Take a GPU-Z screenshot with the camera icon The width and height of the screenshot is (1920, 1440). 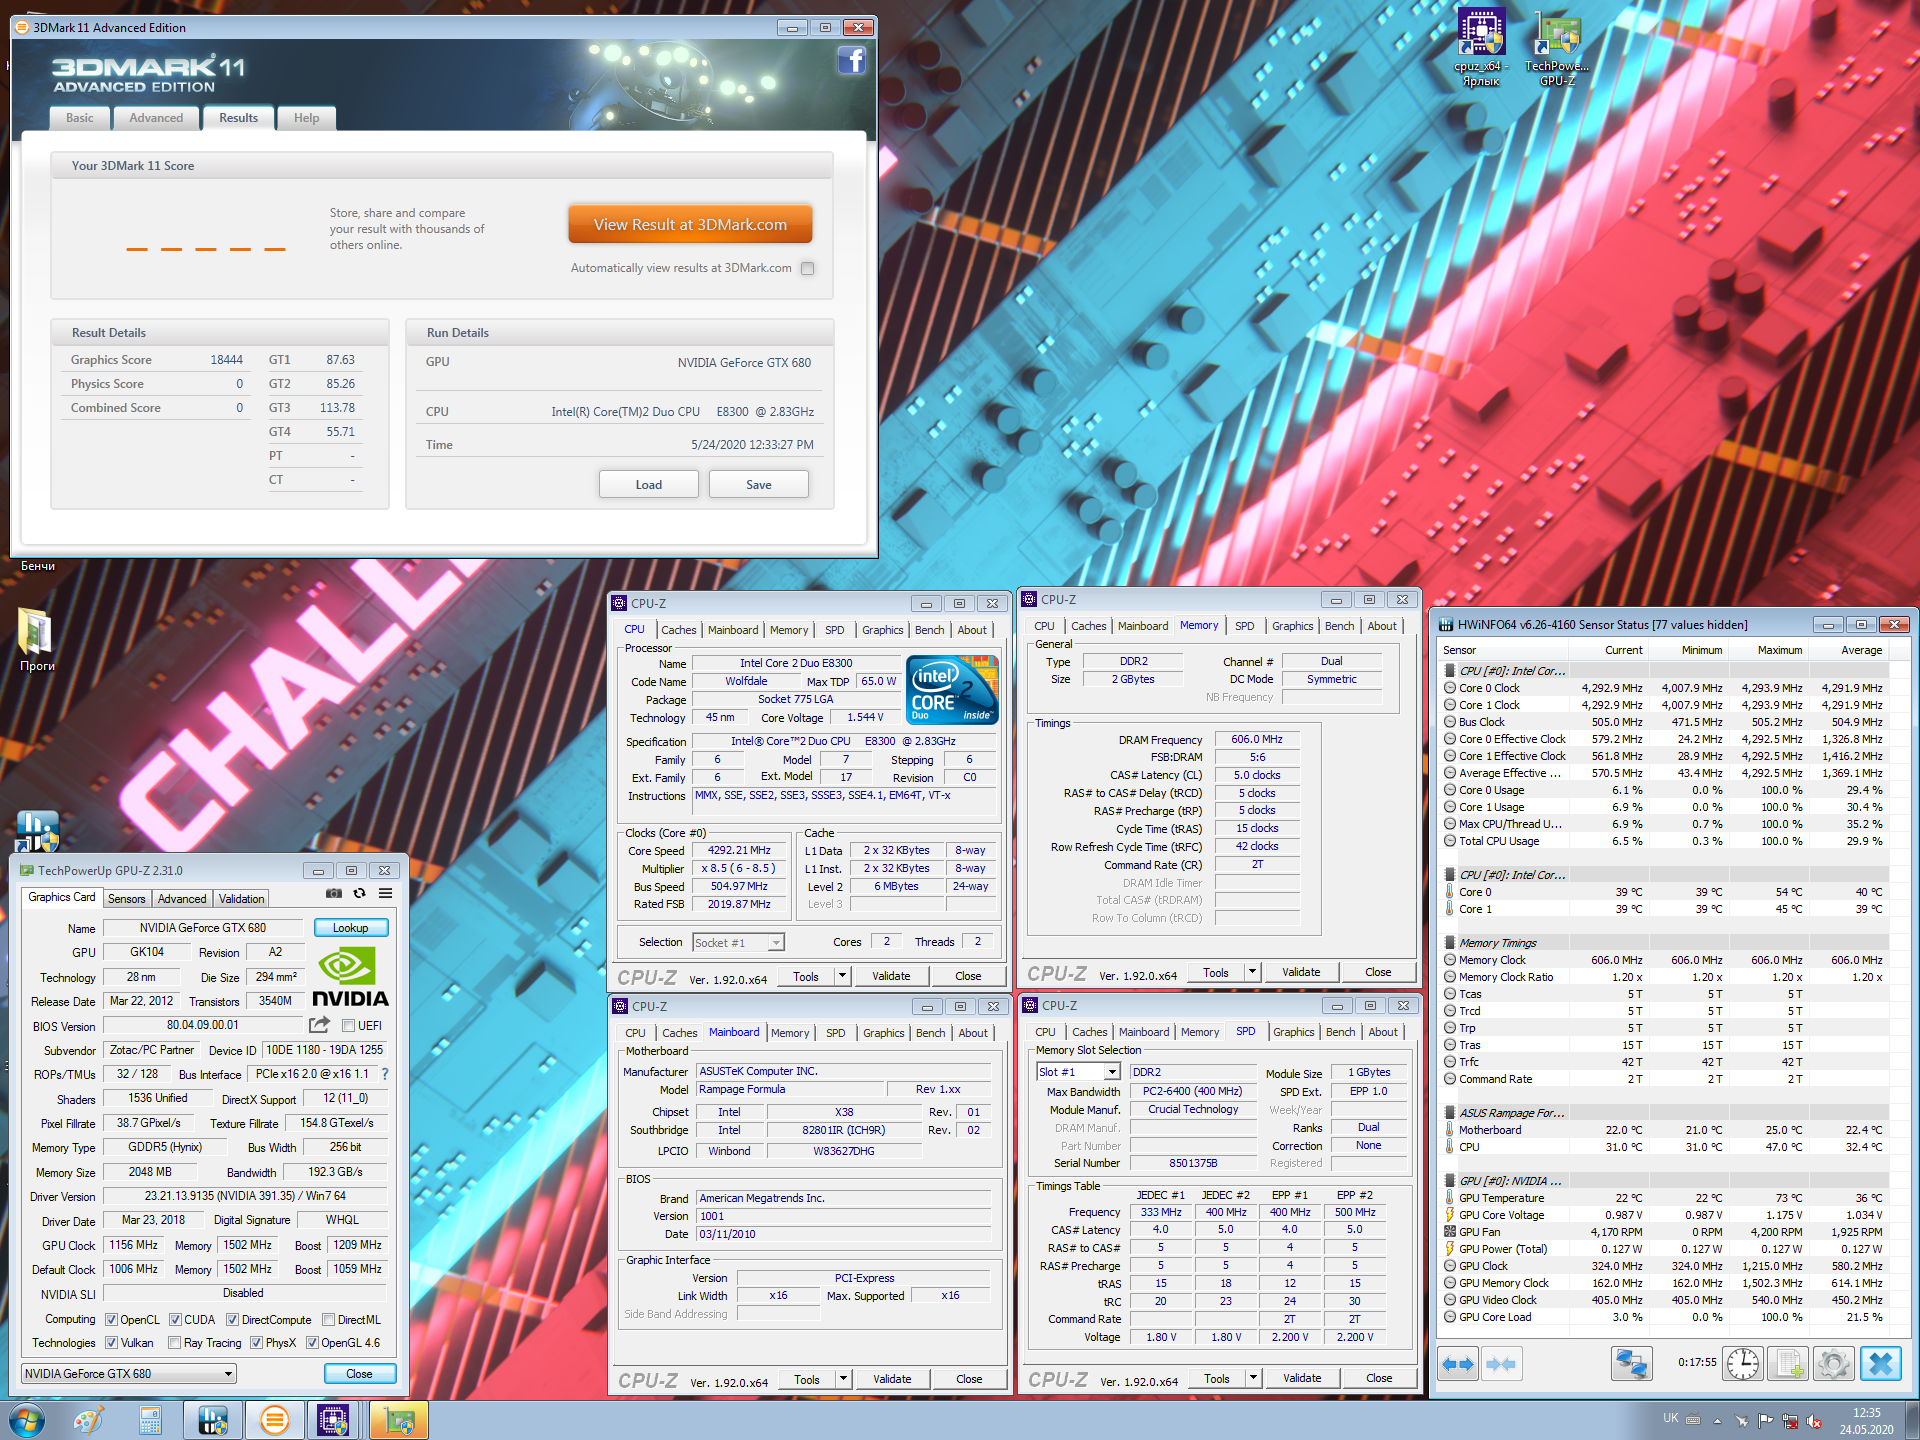tap(334, 893)
